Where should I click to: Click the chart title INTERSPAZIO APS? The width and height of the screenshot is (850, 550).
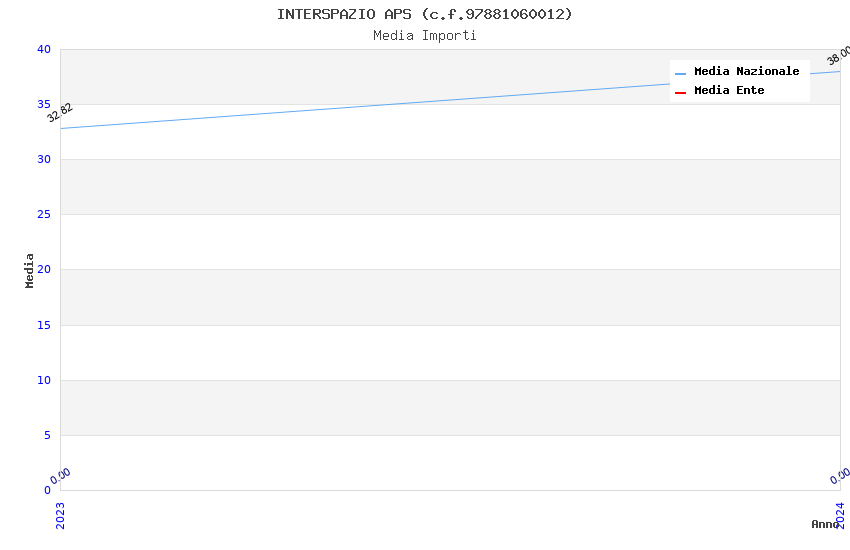point(425,14)
